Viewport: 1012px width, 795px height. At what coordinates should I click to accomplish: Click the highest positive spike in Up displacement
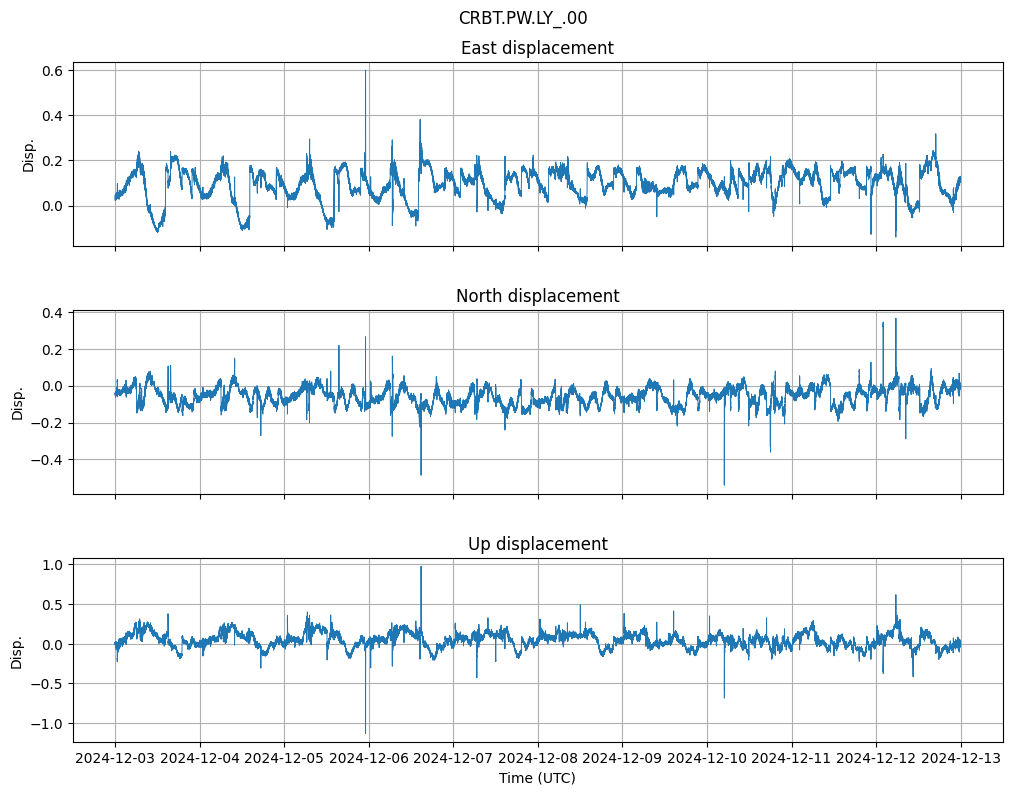[x=421, y=567]
